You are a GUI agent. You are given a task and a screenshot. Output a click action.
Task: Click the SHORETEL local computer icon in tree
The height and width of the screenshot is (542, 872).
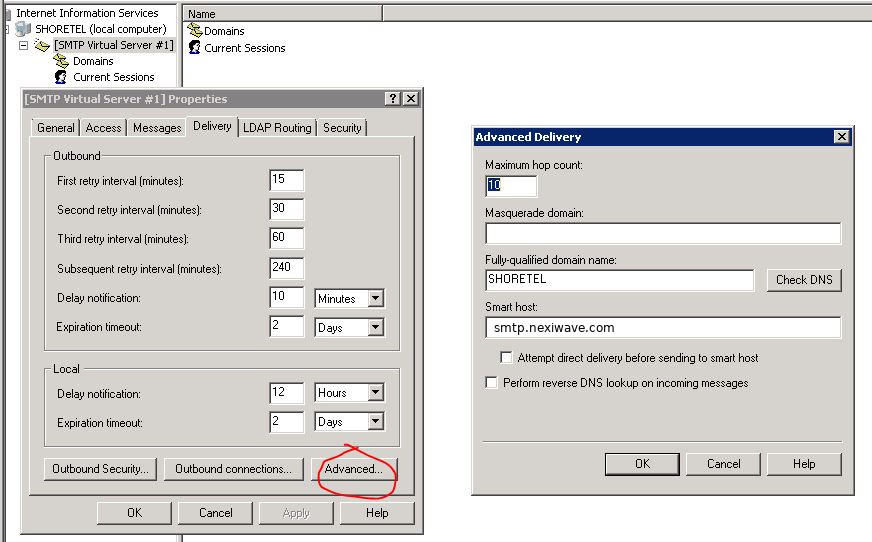(x=24, y=29)
